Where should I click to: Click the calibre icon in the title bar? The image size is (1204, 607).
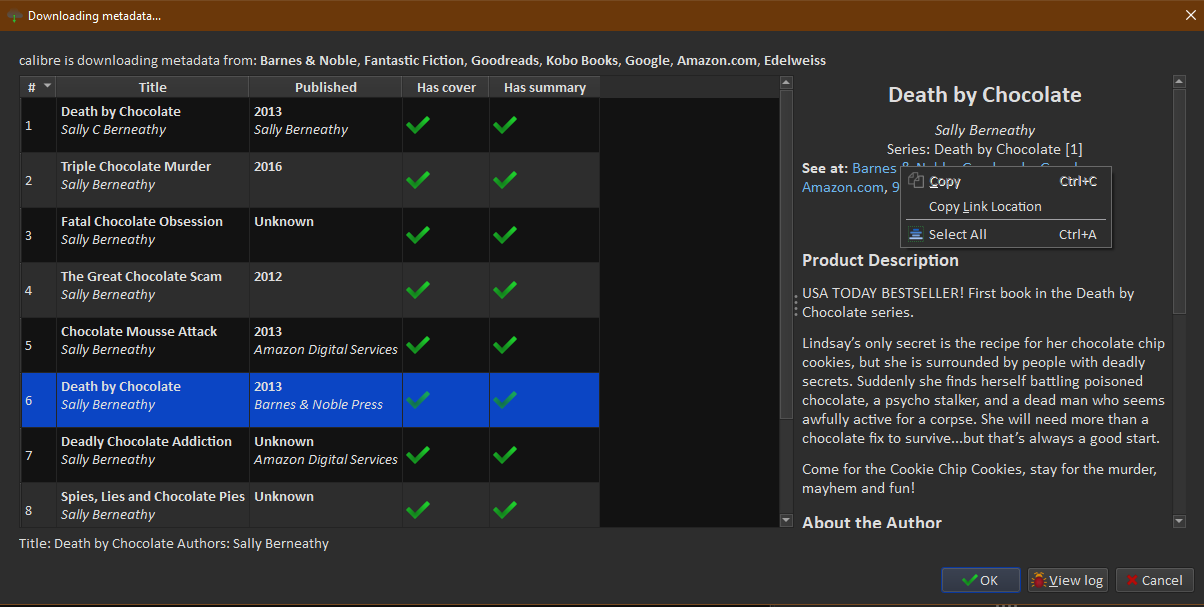point(14,16)
